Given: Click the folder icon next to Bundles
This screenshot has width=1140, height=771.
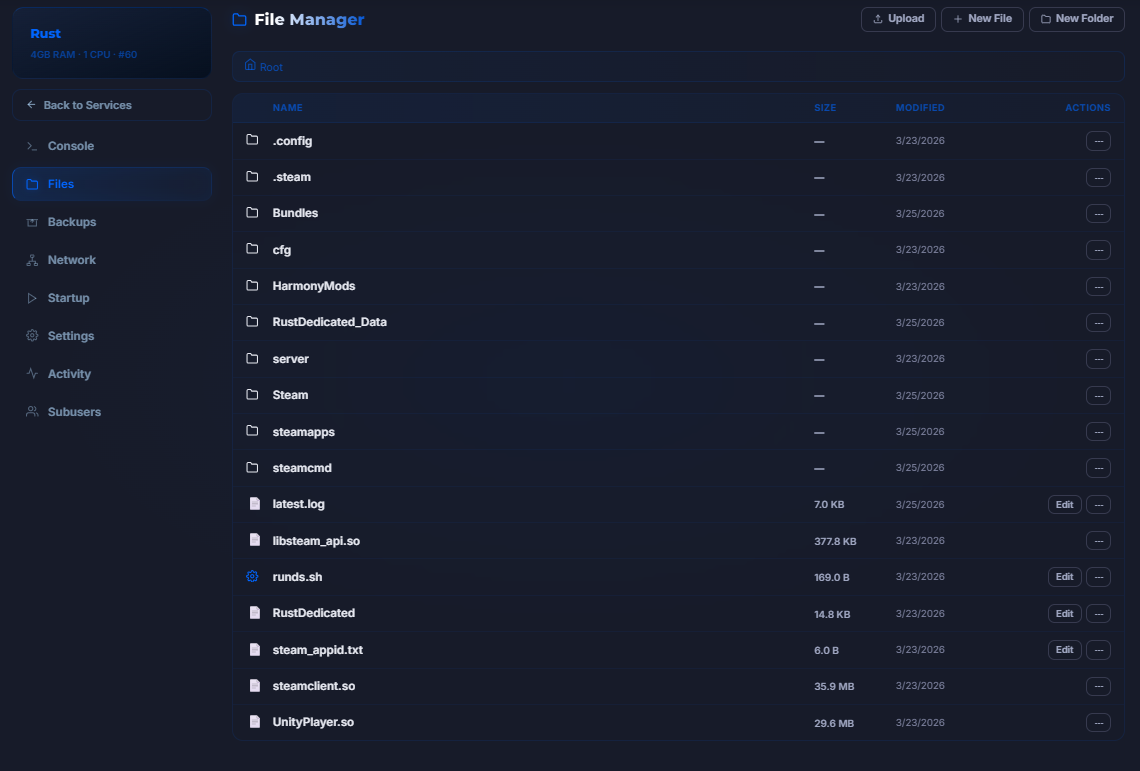Looking at the screenshot, I should (x=254, y=213).
